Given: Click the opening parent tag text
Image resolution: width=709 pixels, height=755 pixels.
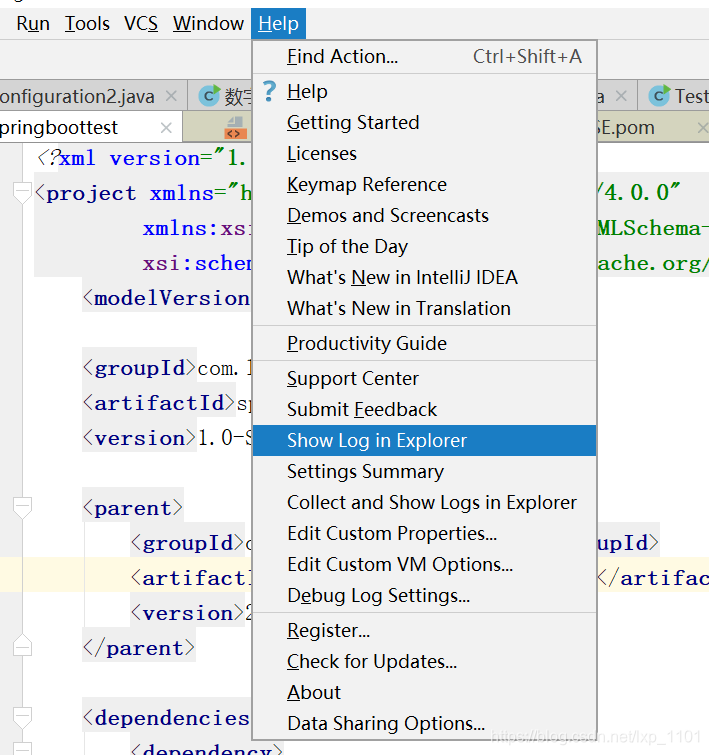Looking at the screenshot, I should [132, 508].
